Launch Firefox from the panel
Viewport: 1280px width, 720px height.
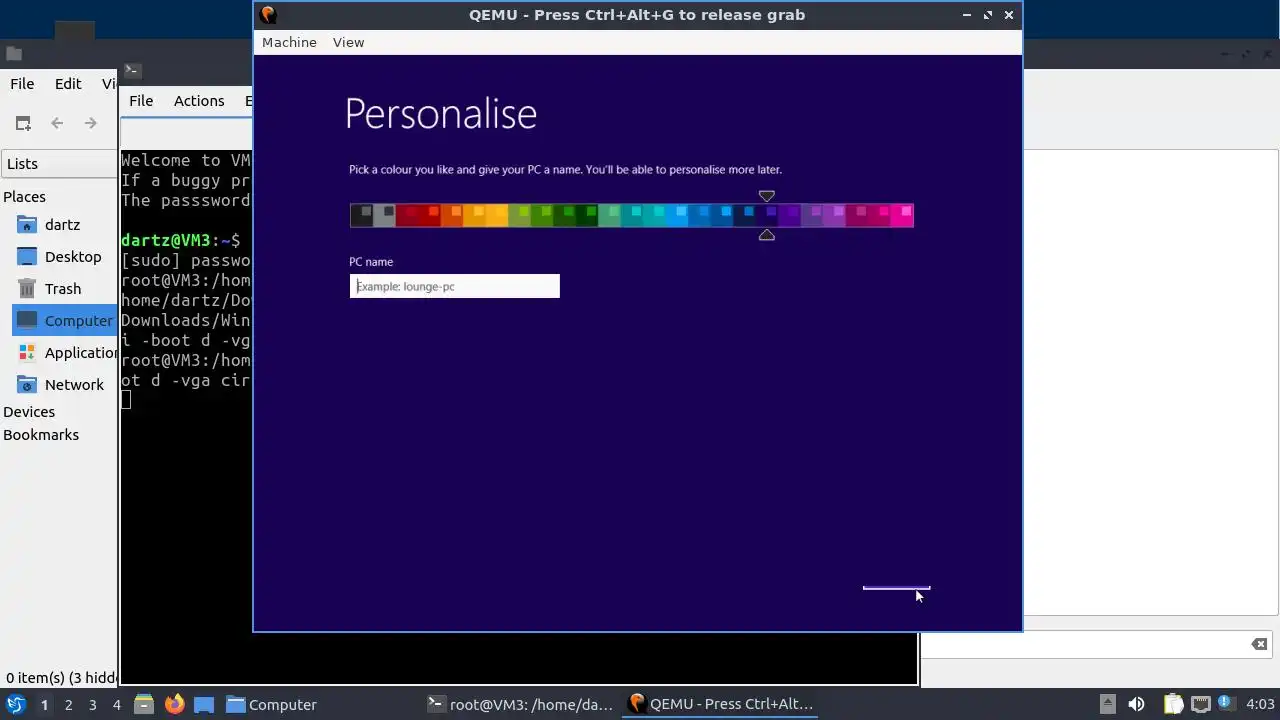point(174,704)
